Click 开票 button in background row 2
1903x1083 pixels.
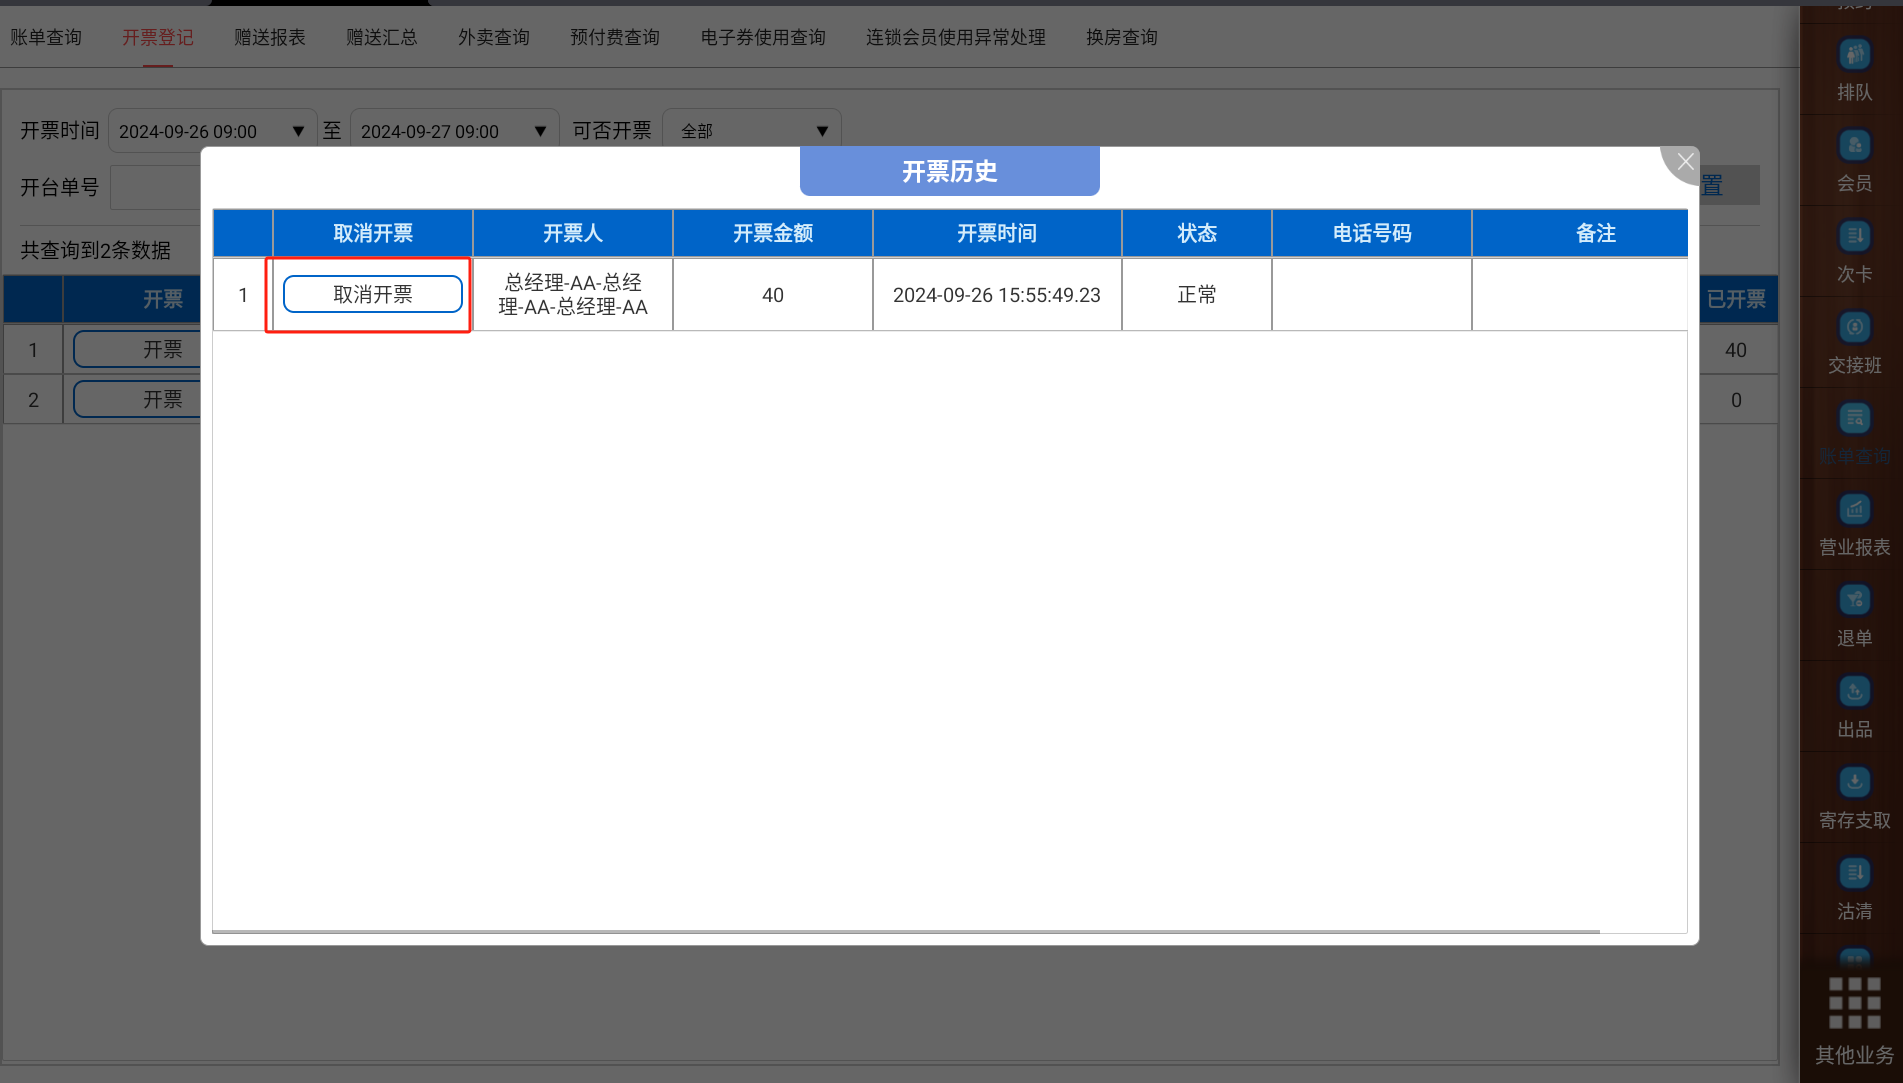point(137,399)
